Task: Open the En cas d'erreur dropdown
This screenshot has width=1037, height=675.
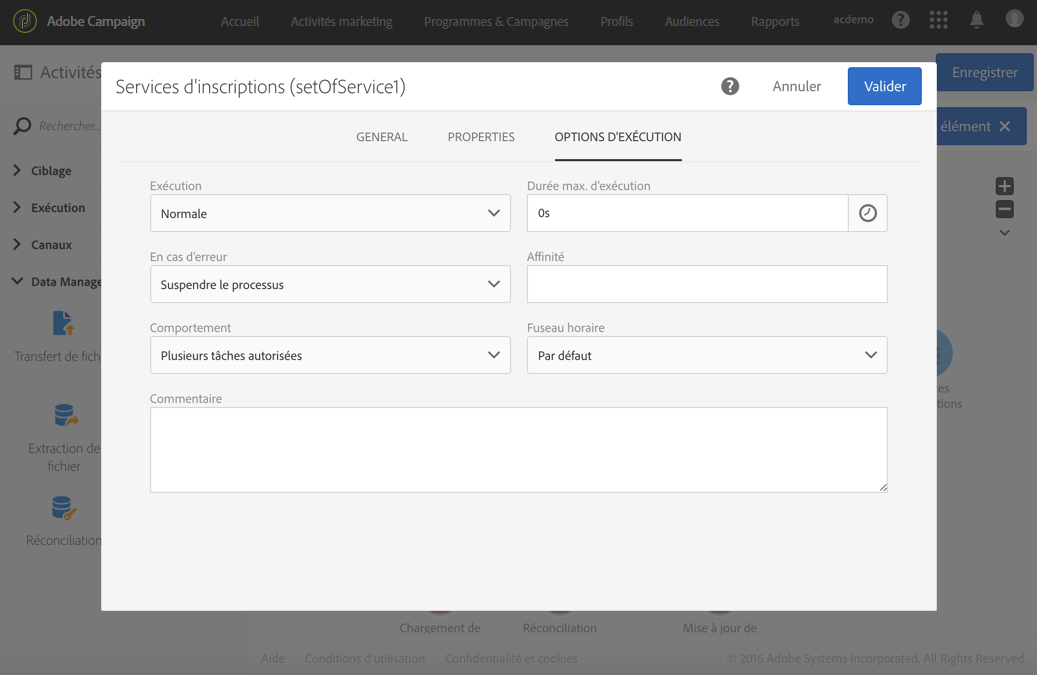Action: tap(330, 284)
